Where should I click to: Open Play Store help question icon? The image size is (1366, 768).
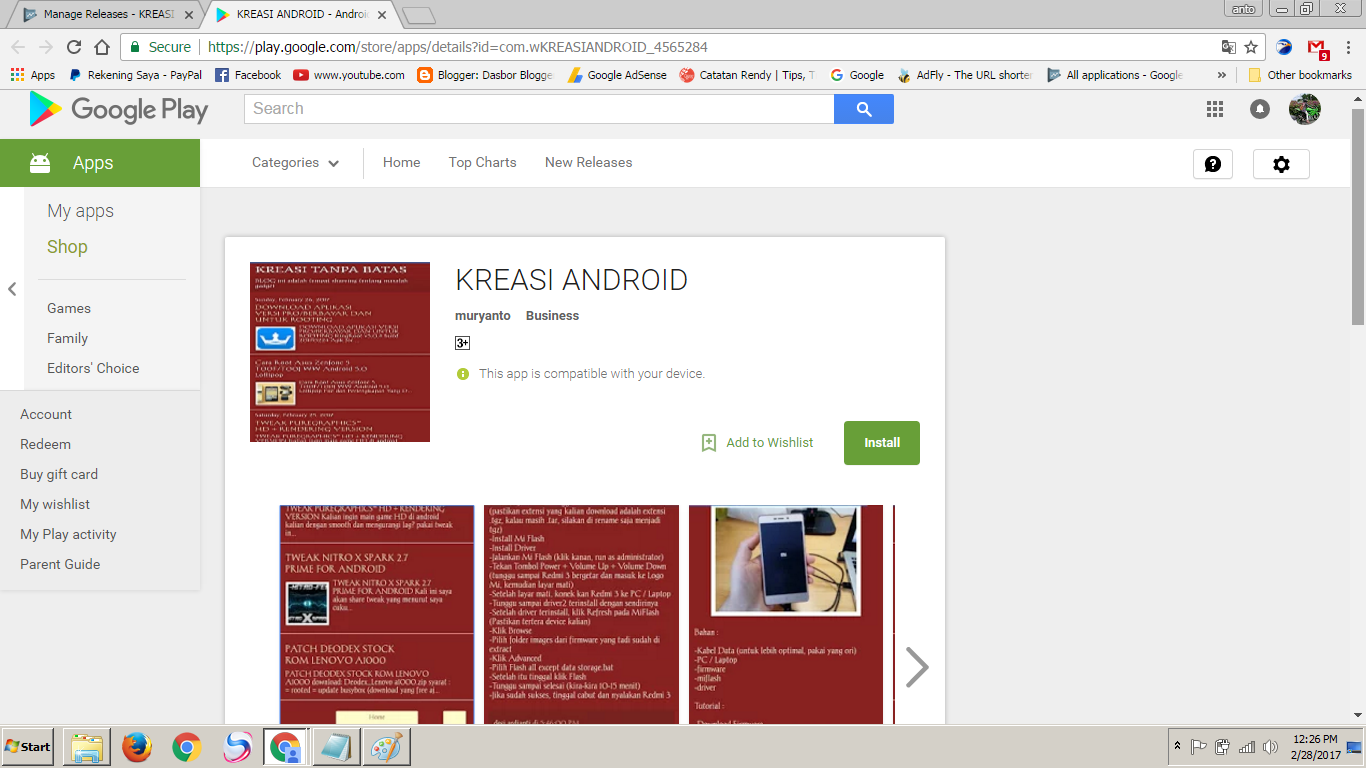click(x=1213, y=164)
